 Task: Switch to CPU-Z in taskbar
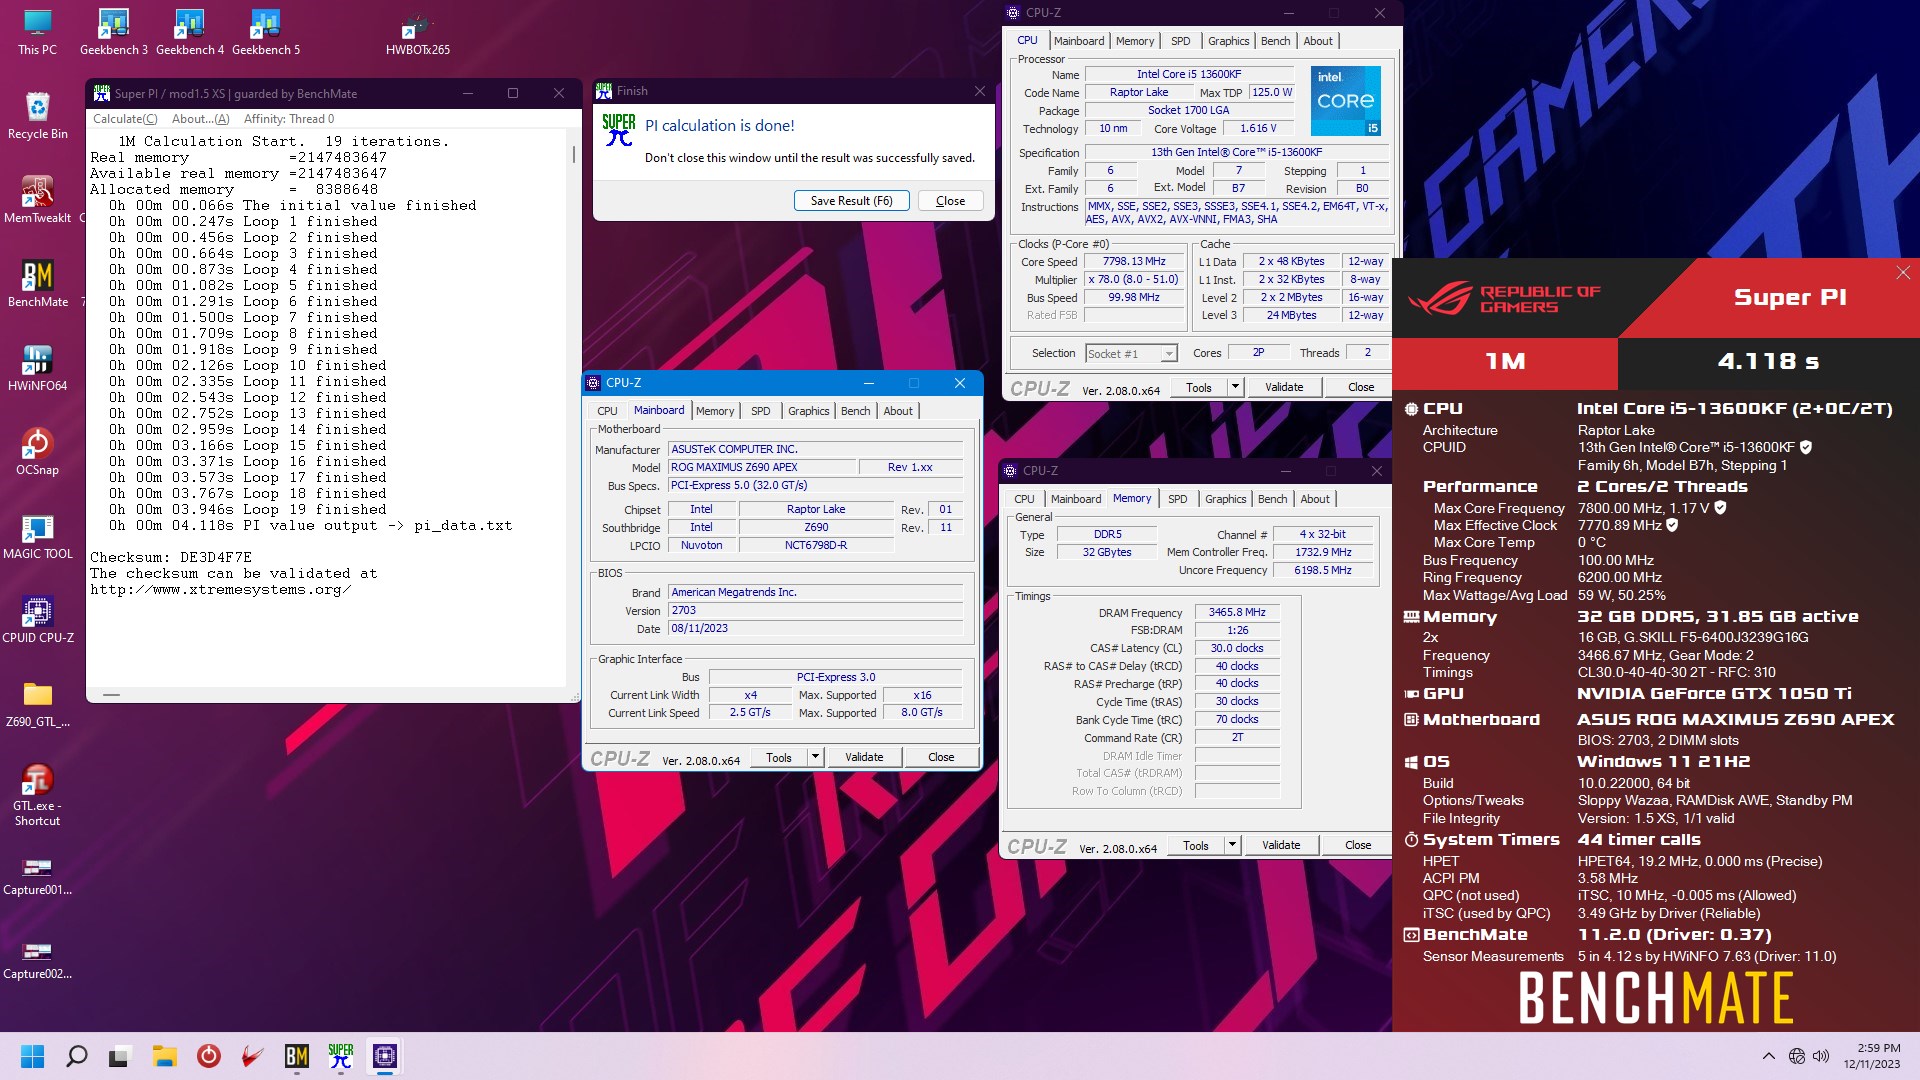coord(385,1056)
